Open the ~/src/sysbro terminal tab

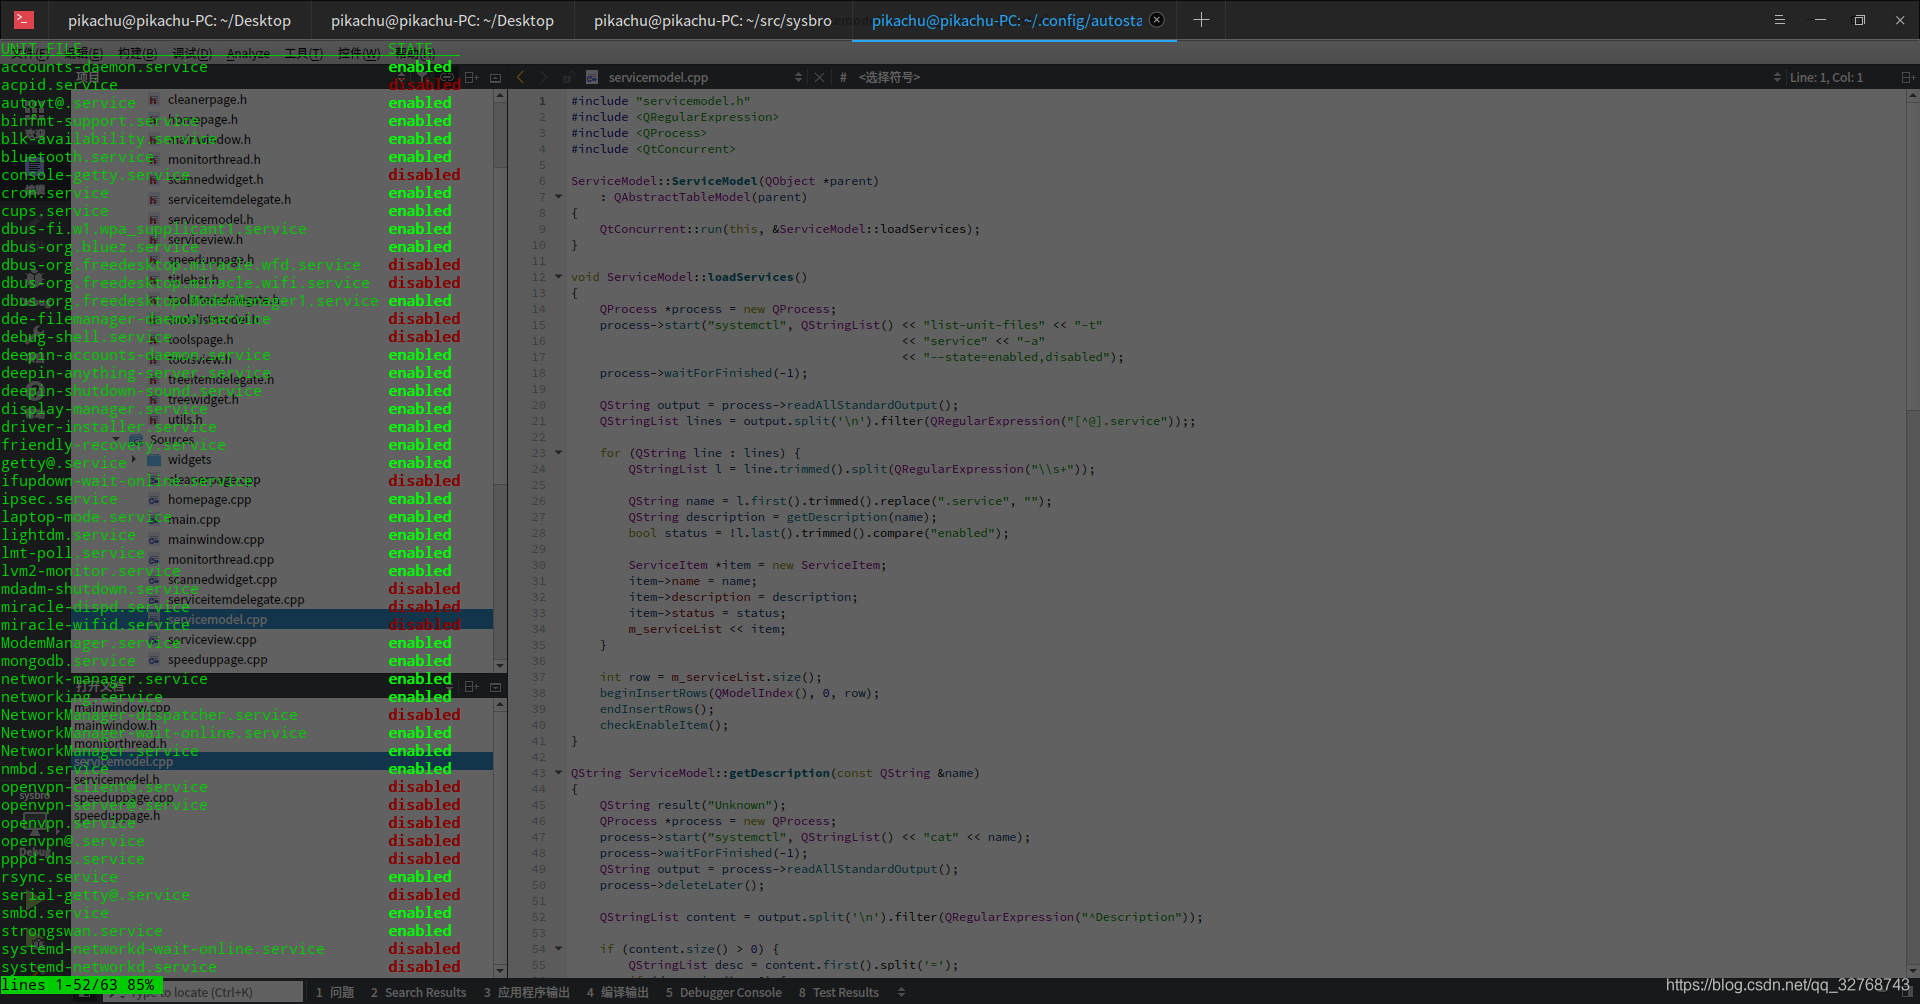(x=712, y=20)
